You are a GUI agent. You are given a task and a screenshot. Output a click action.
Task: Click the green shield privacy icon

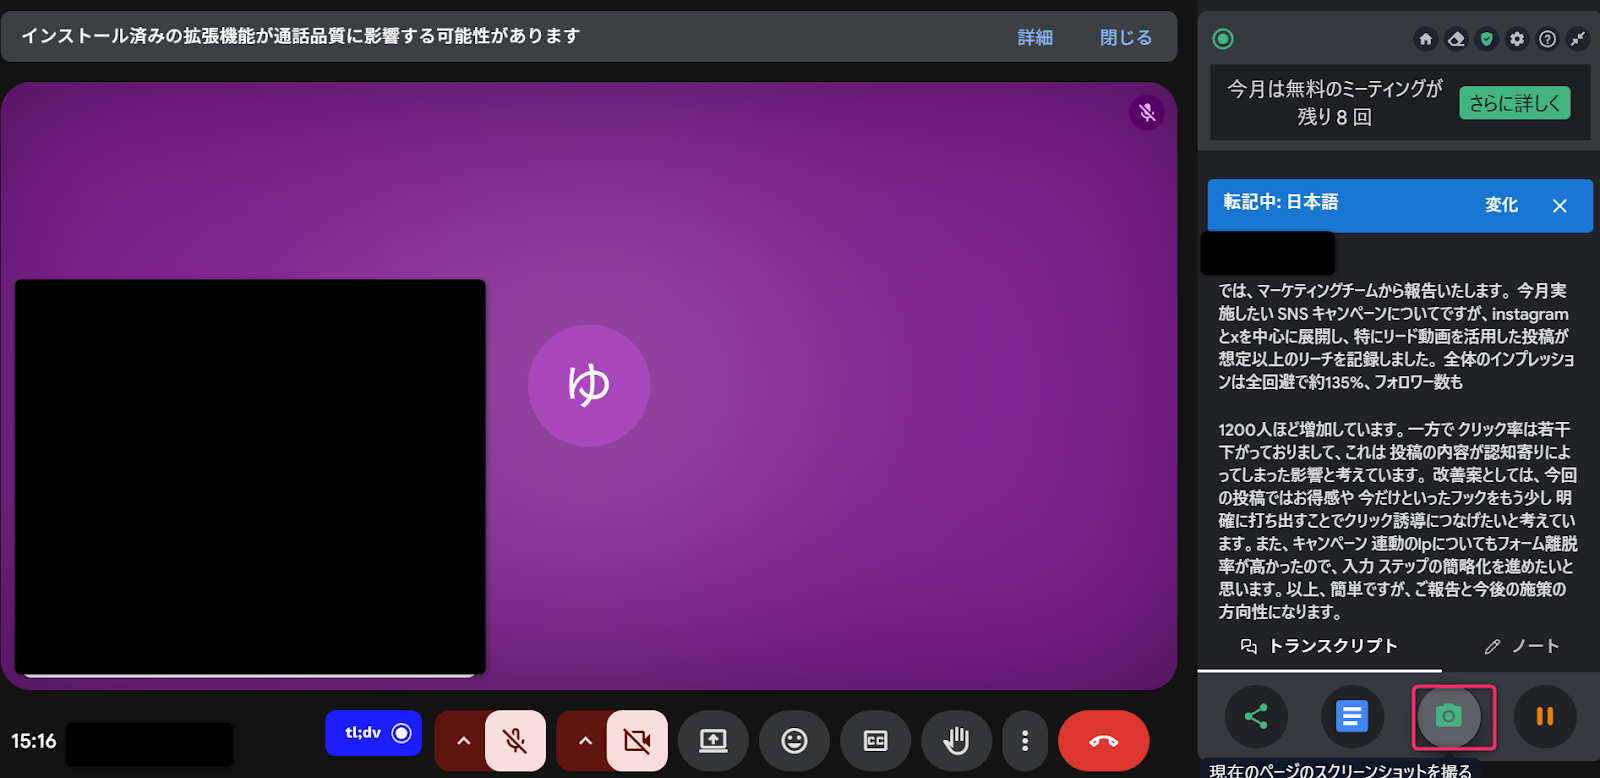[x=1487, y=39]
